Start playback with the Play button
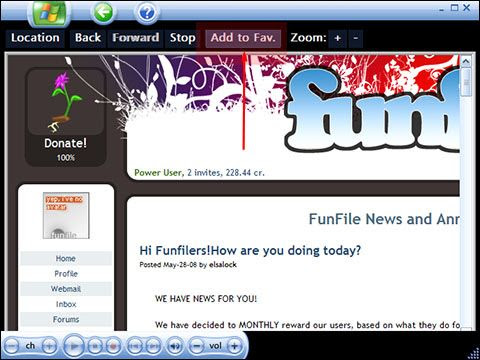480x360 pixels. [74, 346]
